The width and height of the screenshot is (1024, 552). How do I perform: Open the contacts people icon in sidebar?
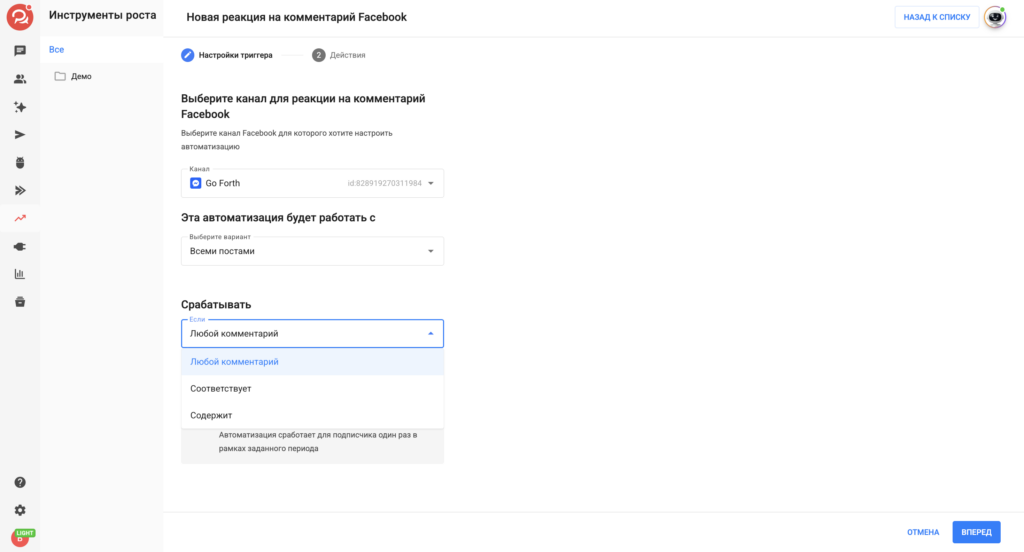(x=20, y=79)
